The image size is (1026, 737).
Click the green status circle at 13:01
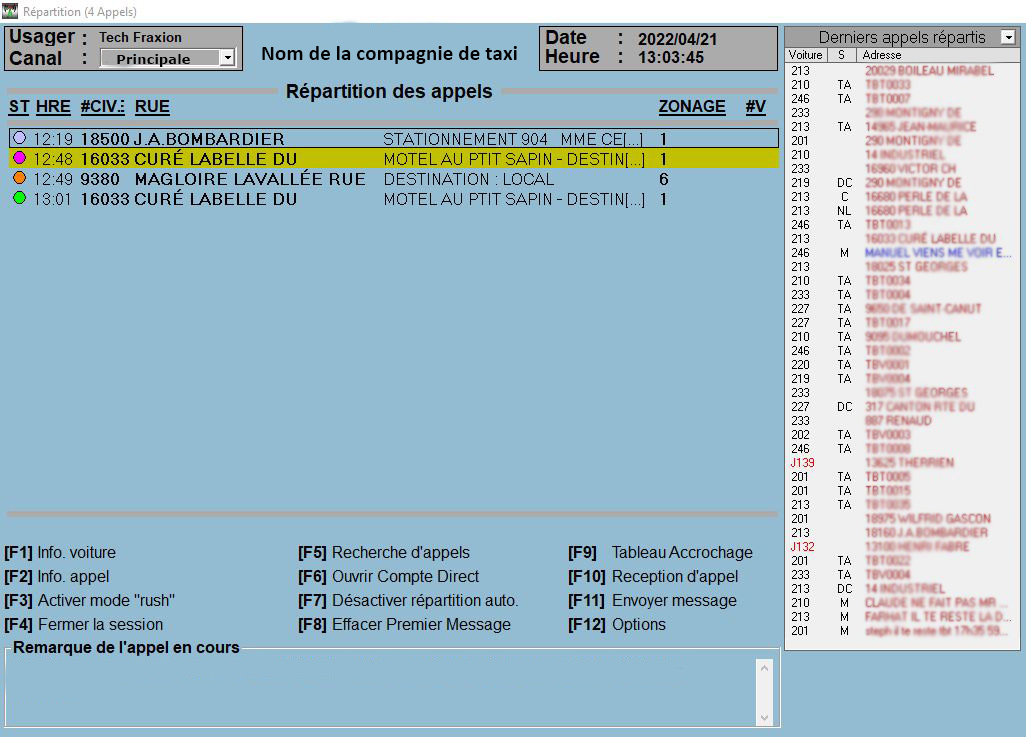coord(20,198)
